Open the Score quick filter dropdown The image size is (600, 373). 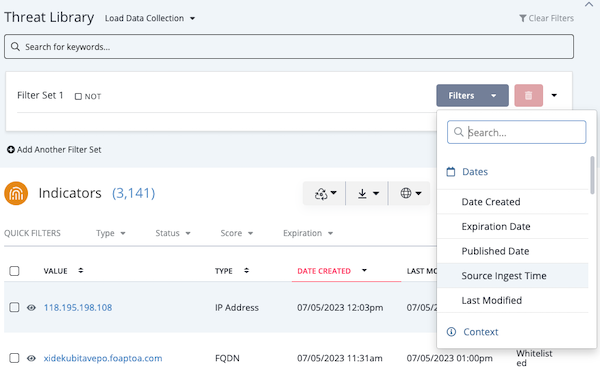[x=236, y=233]
